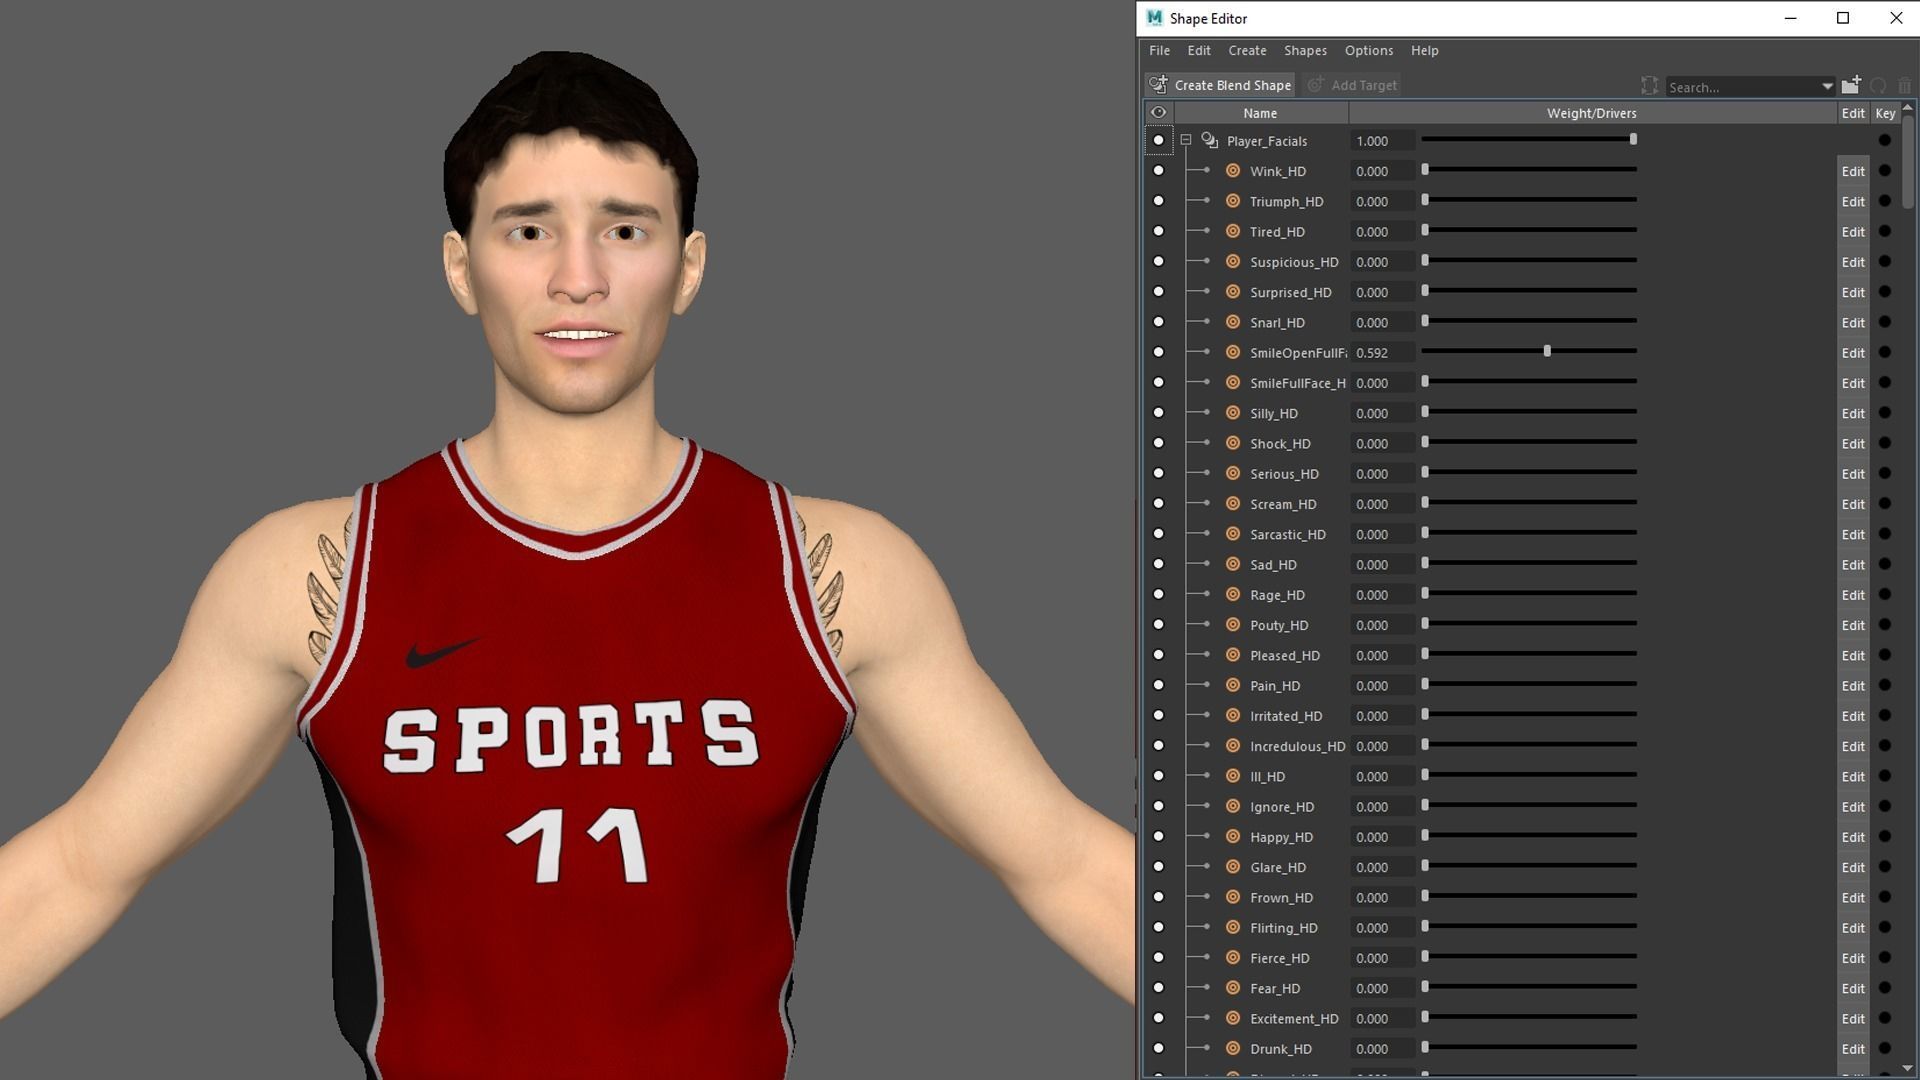Click the target icon next to Incredulous_HD
The image size is (1920, 1080).
[x=1233, y=745]
